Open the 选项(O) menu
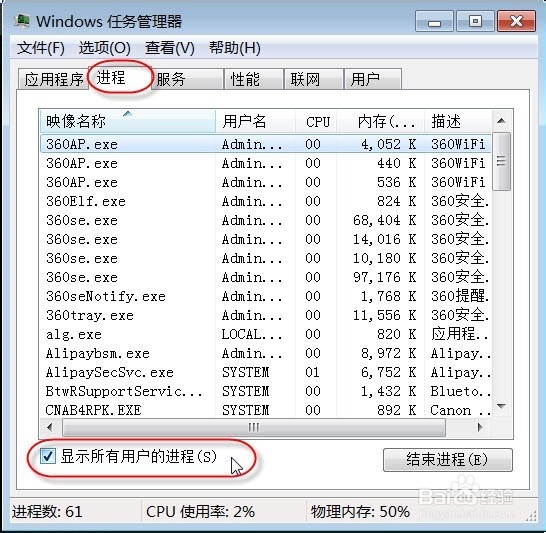 104,48
